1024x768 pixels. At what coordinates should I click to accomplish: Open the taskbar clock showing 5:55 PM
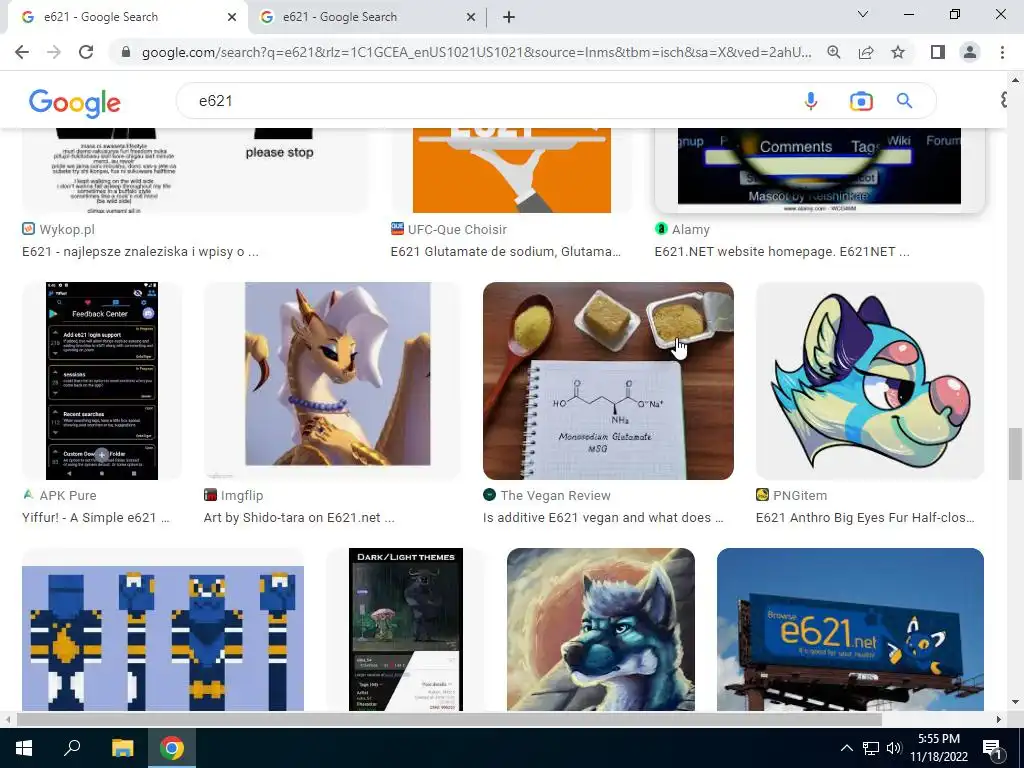[x=939, y=748]
